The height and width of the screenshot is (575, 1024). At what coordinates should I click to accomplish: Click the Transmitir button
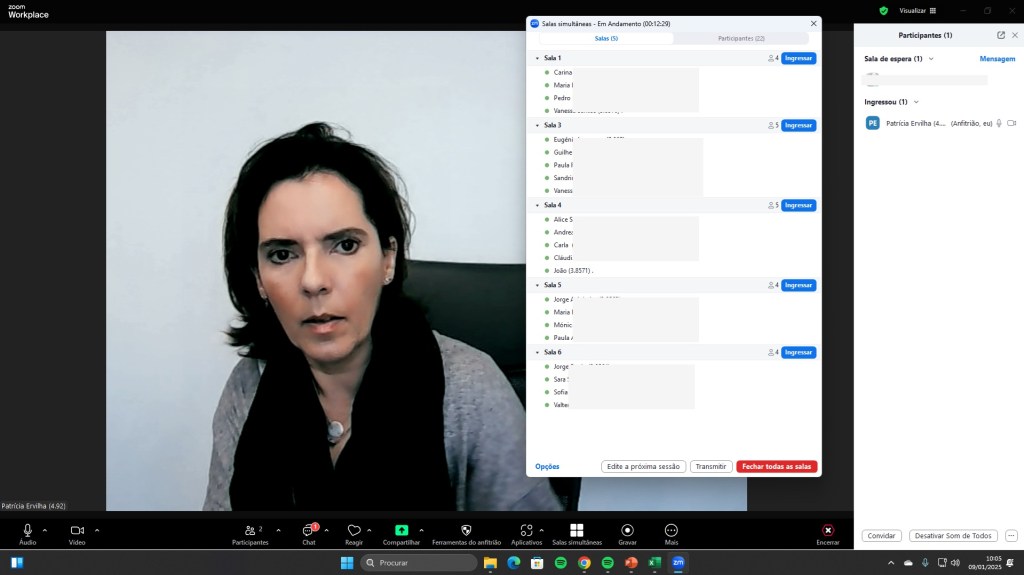coord(711,467)
